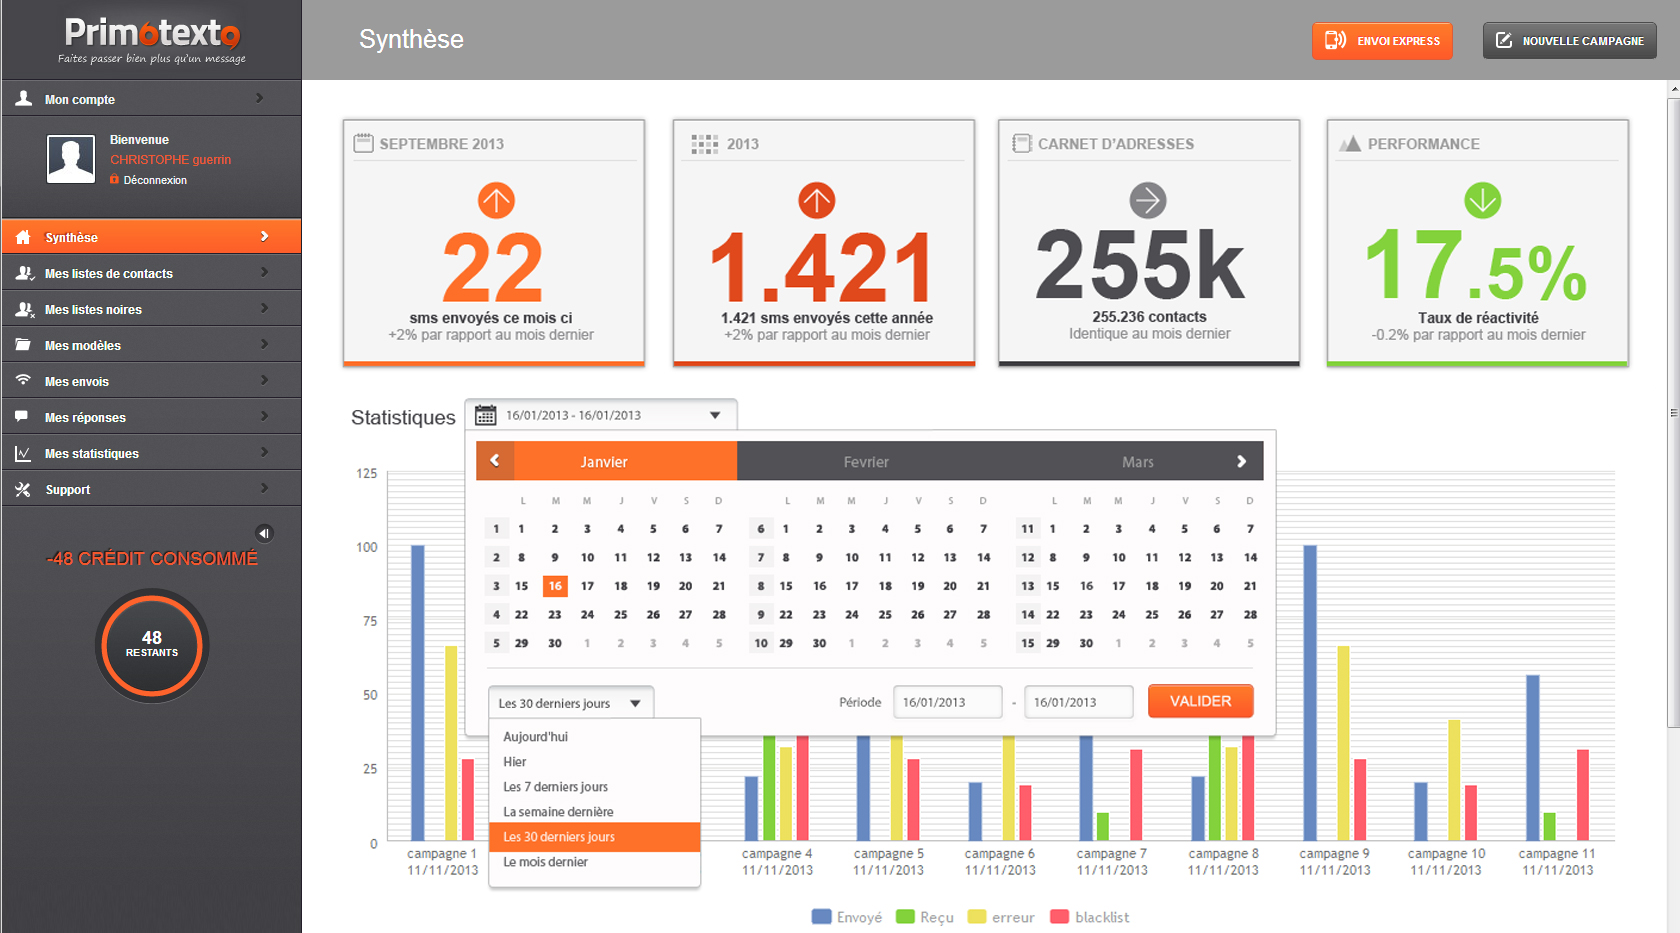Click the Déconnexion link

pos(155,180)
